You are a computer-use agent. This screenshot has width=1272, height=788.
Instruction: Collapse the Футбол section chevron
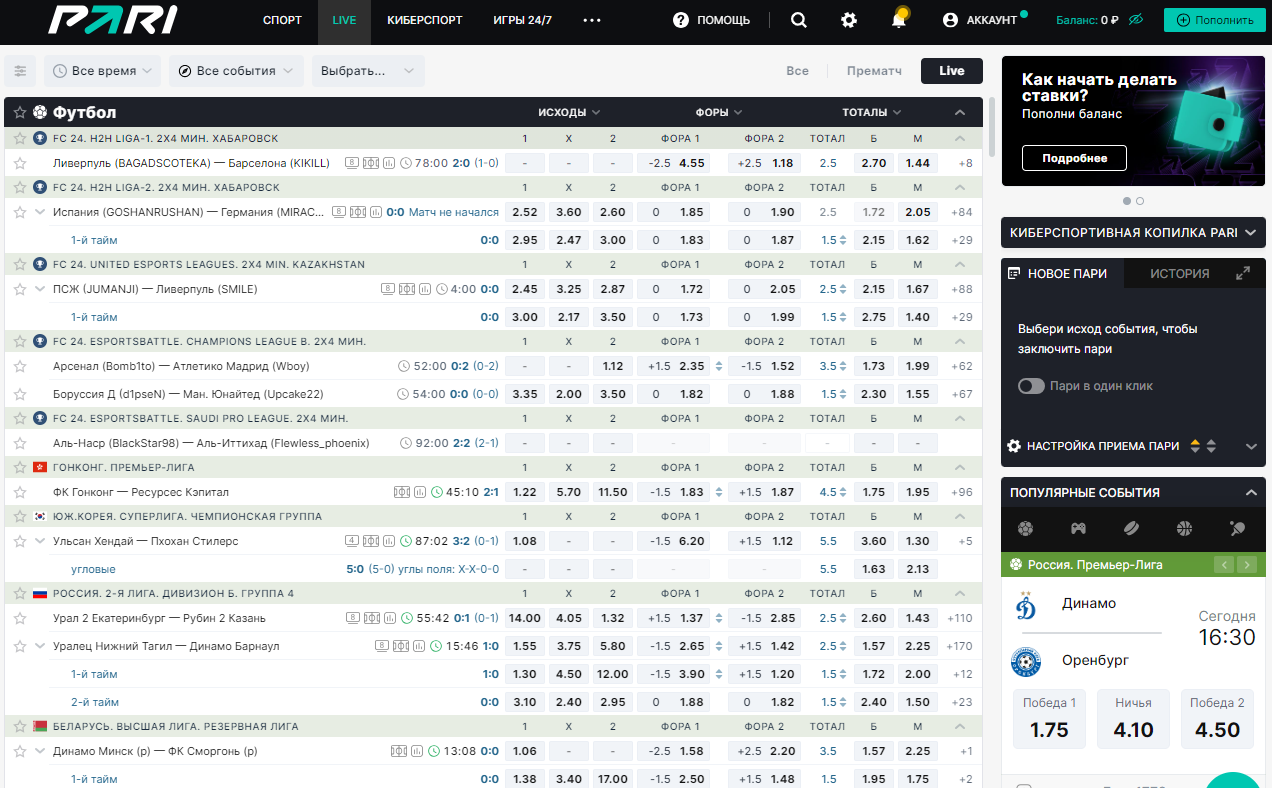[960, 112]
